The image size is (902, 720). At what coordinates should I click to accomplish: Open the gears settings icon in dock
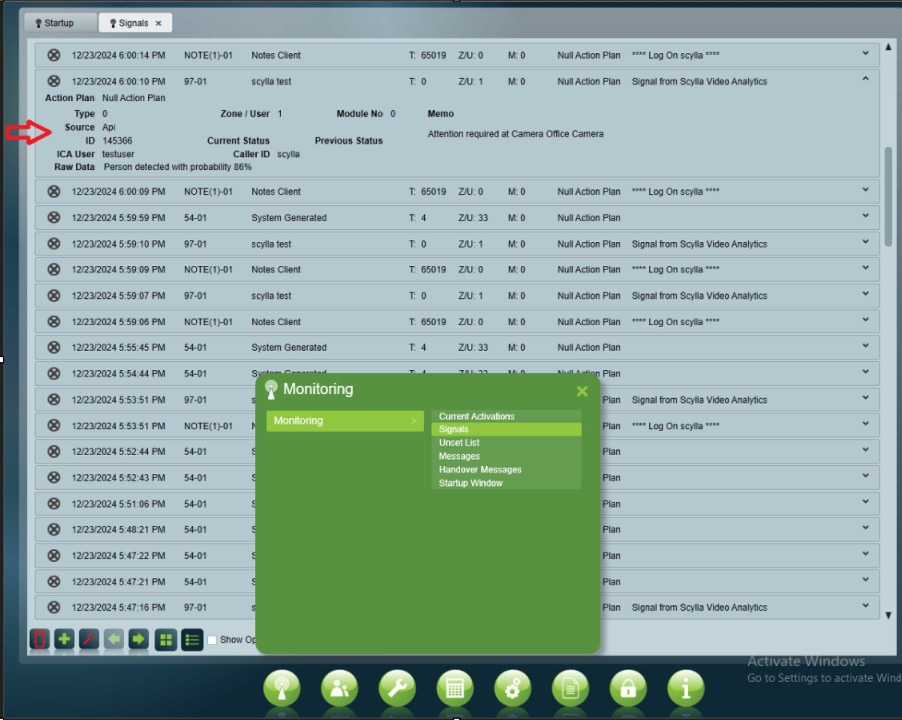click(x=513, y=688)
